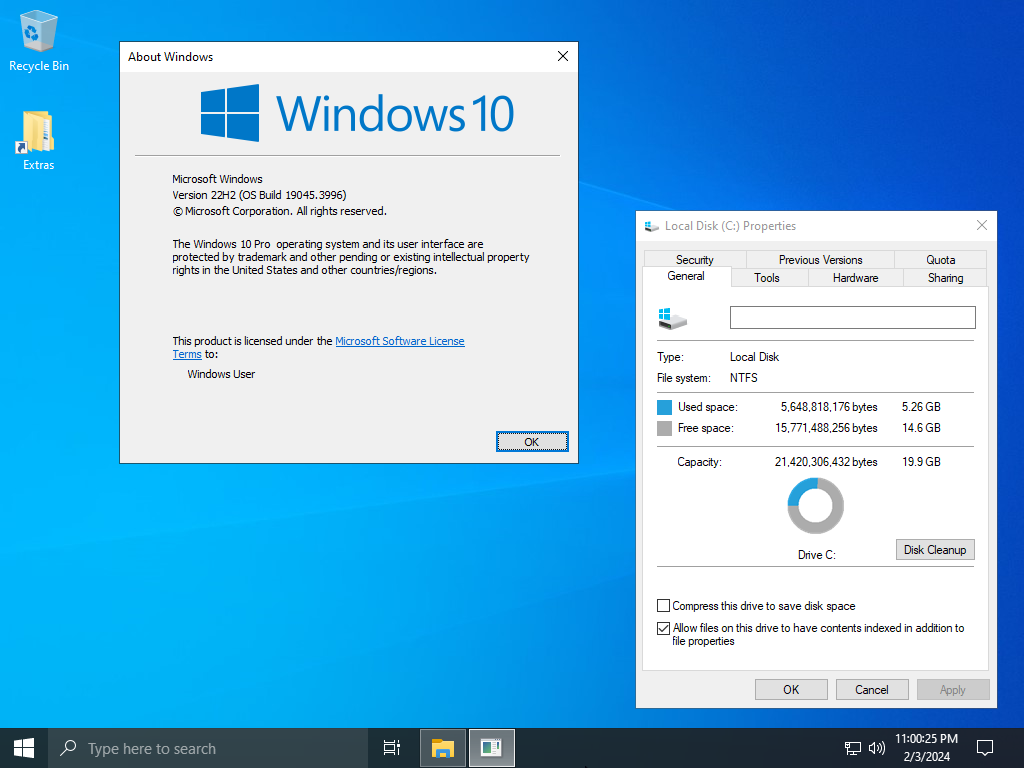The image size is (1024, 768).
Task: Select the Previous Versions tab
Action: click(820, 260)
